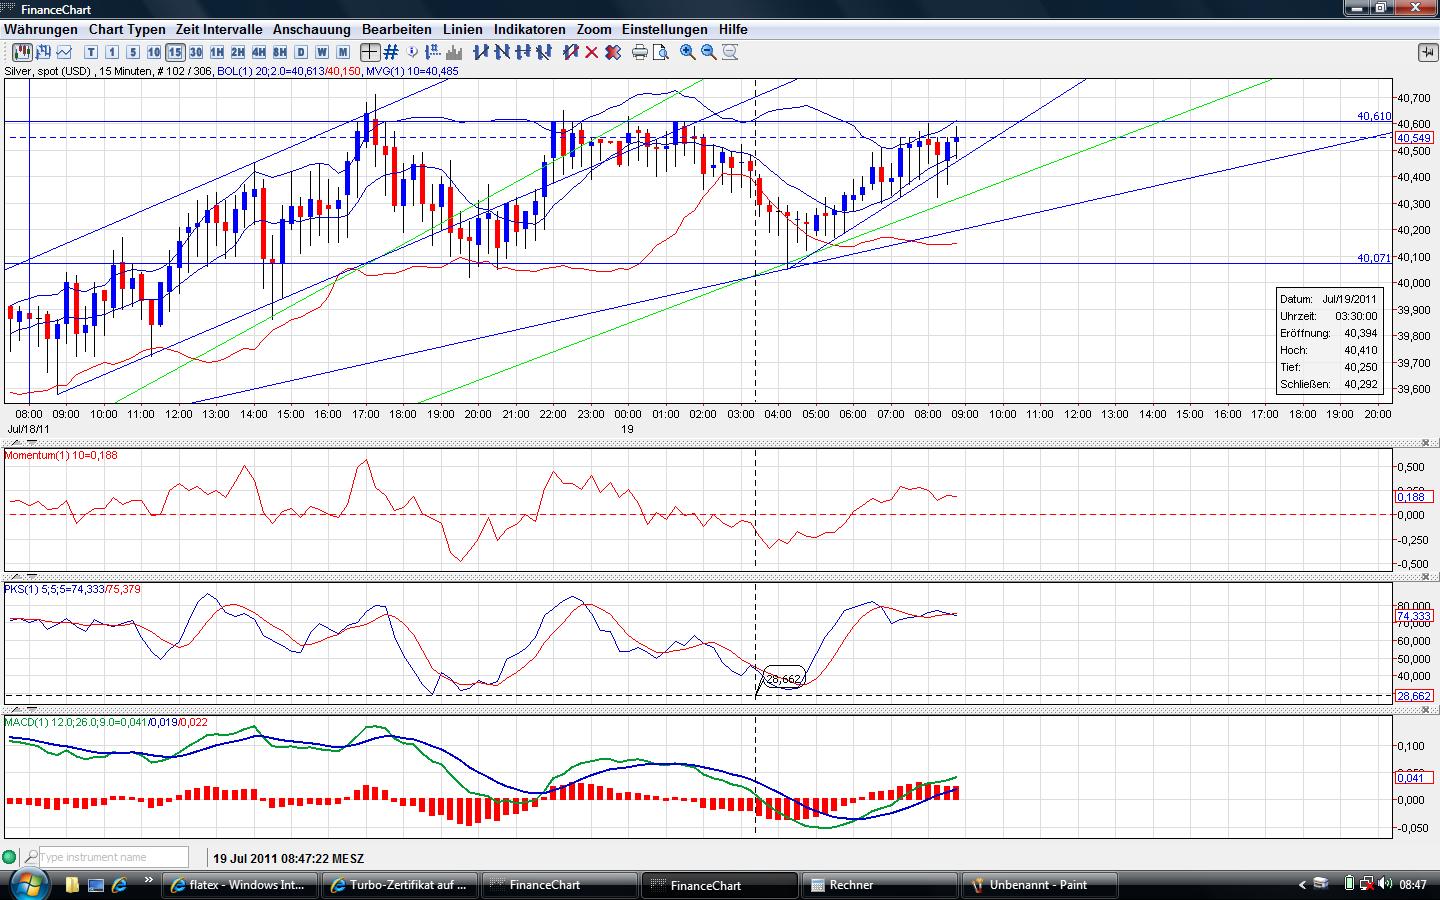The width and height of the screenshot is (1440, 900).
Task: Toggle the grid lines icon
Action: pyautogui.click(x=391, y=52)
